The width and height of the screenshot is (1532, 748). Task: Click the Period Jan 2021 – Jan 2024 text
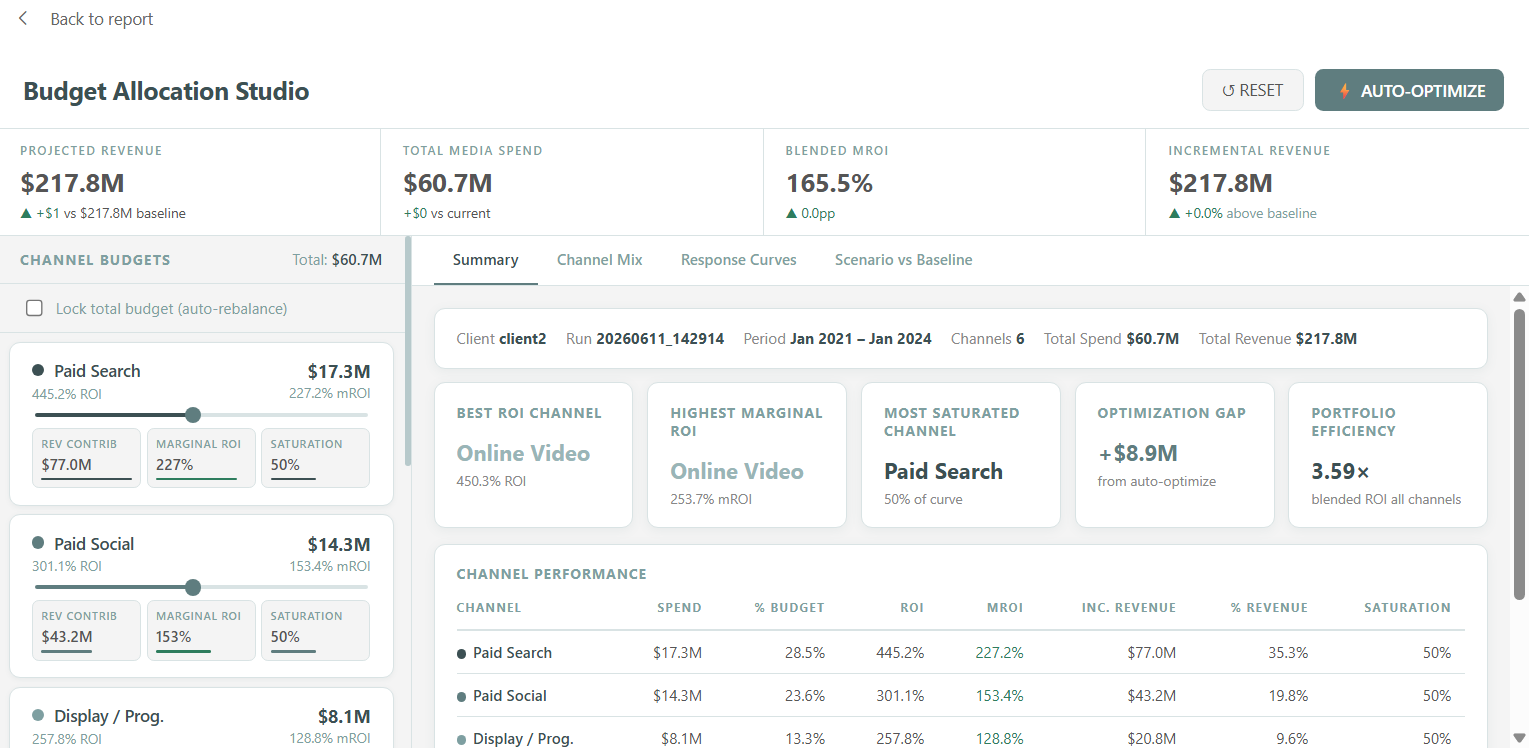[x=837, y=339]
